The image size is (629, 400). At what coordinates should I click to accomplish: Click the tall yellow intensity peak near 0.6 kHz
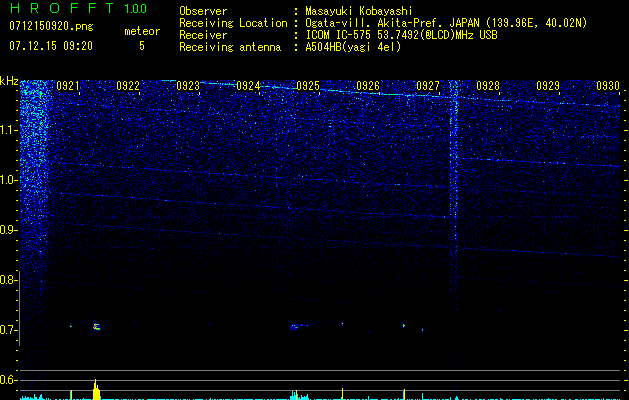pos(96,389)
